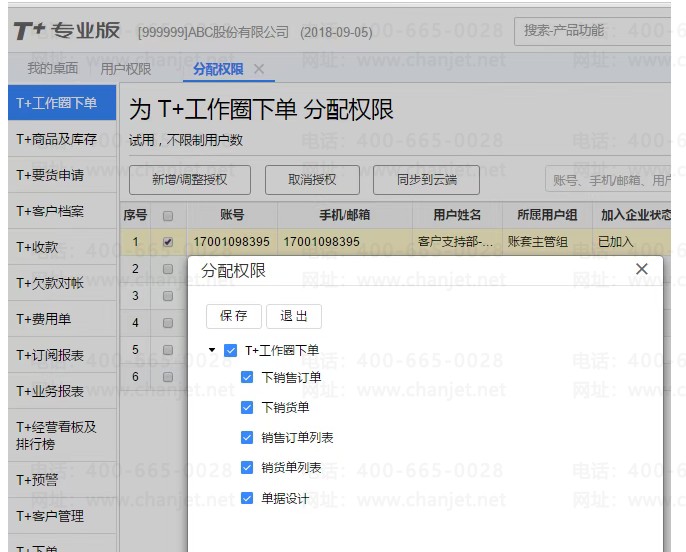686x552 pixels.
Task: Open T+收款 in sidebar
Action: tap(62, 247)
